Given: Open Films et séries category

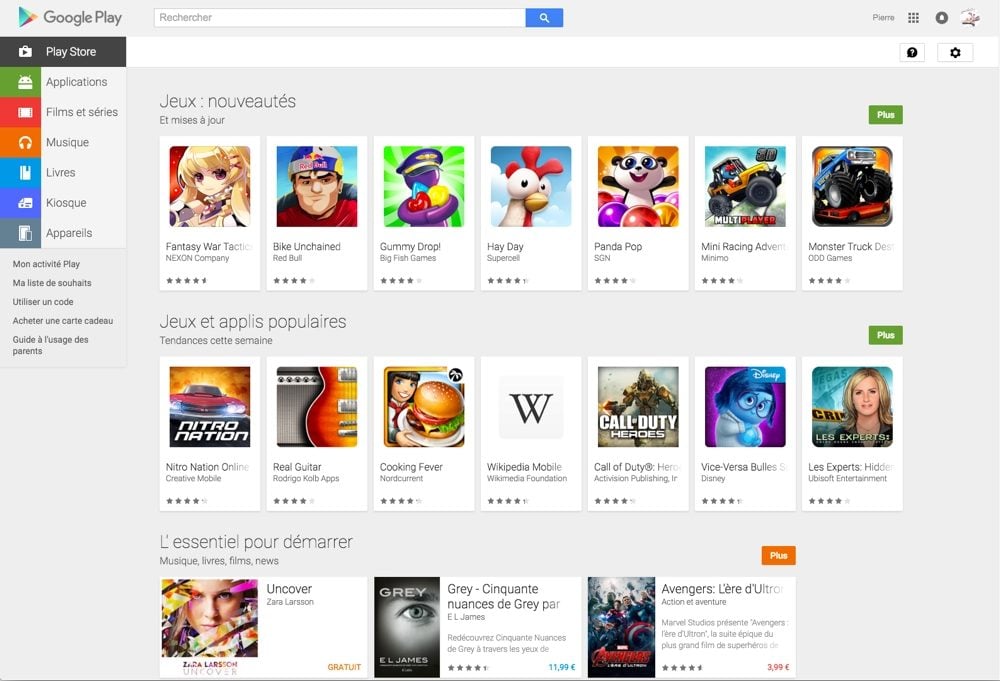Looking at the screenshot, I should click(x=81, y=112).
